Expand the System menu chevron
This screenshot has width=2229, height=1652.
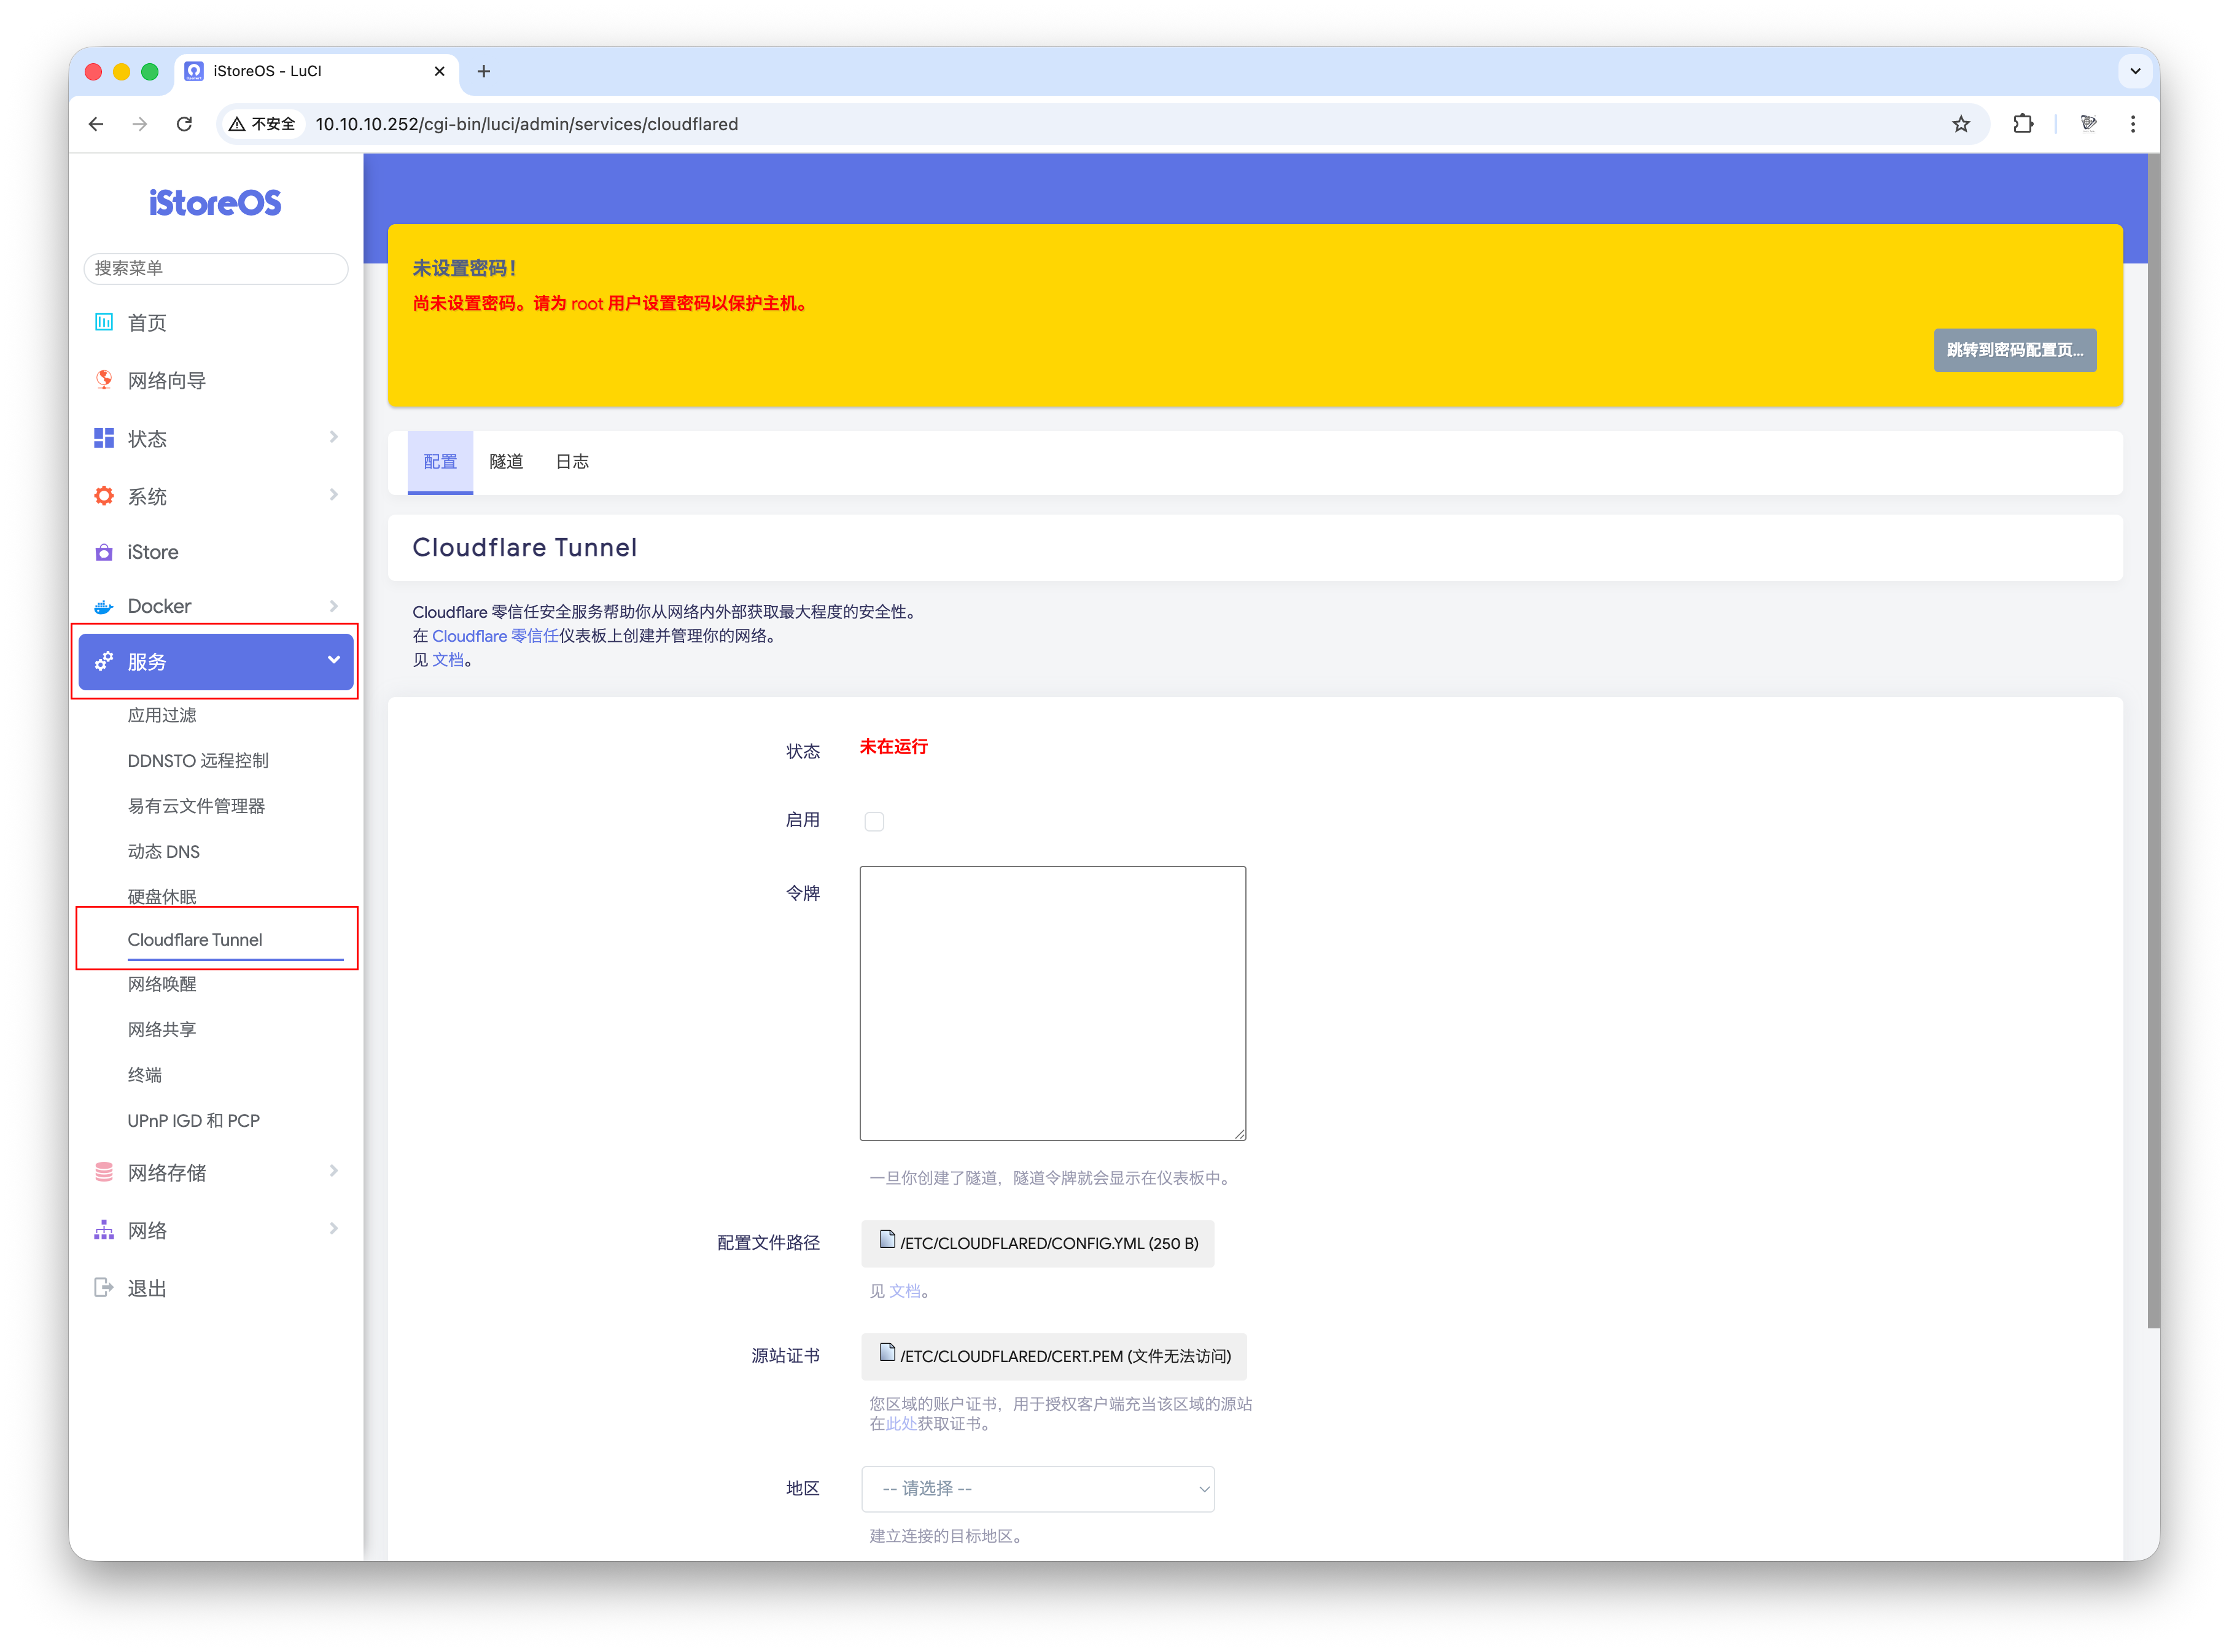333,495
